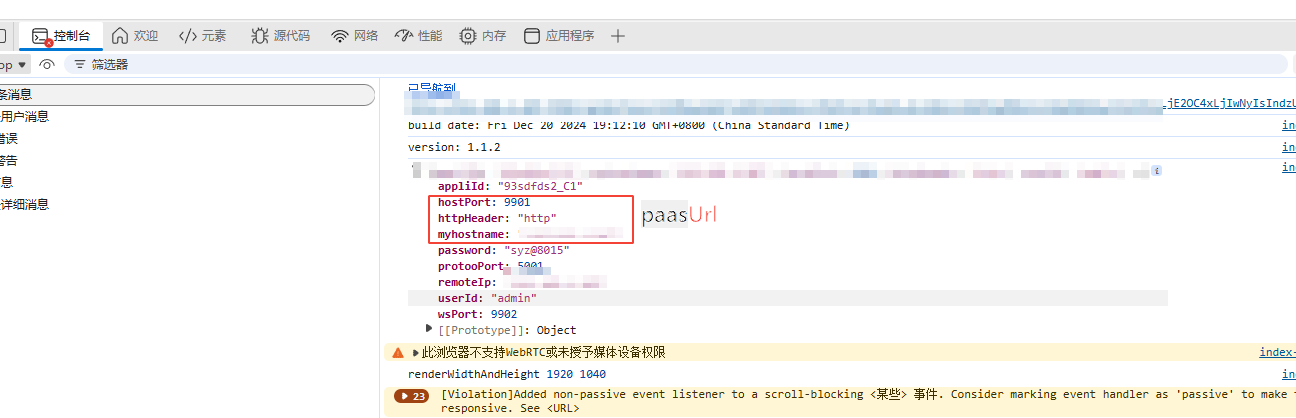Open the index source link beside WebRTC warning
Screen dimensions: 1296x418
coord(1277,352)
